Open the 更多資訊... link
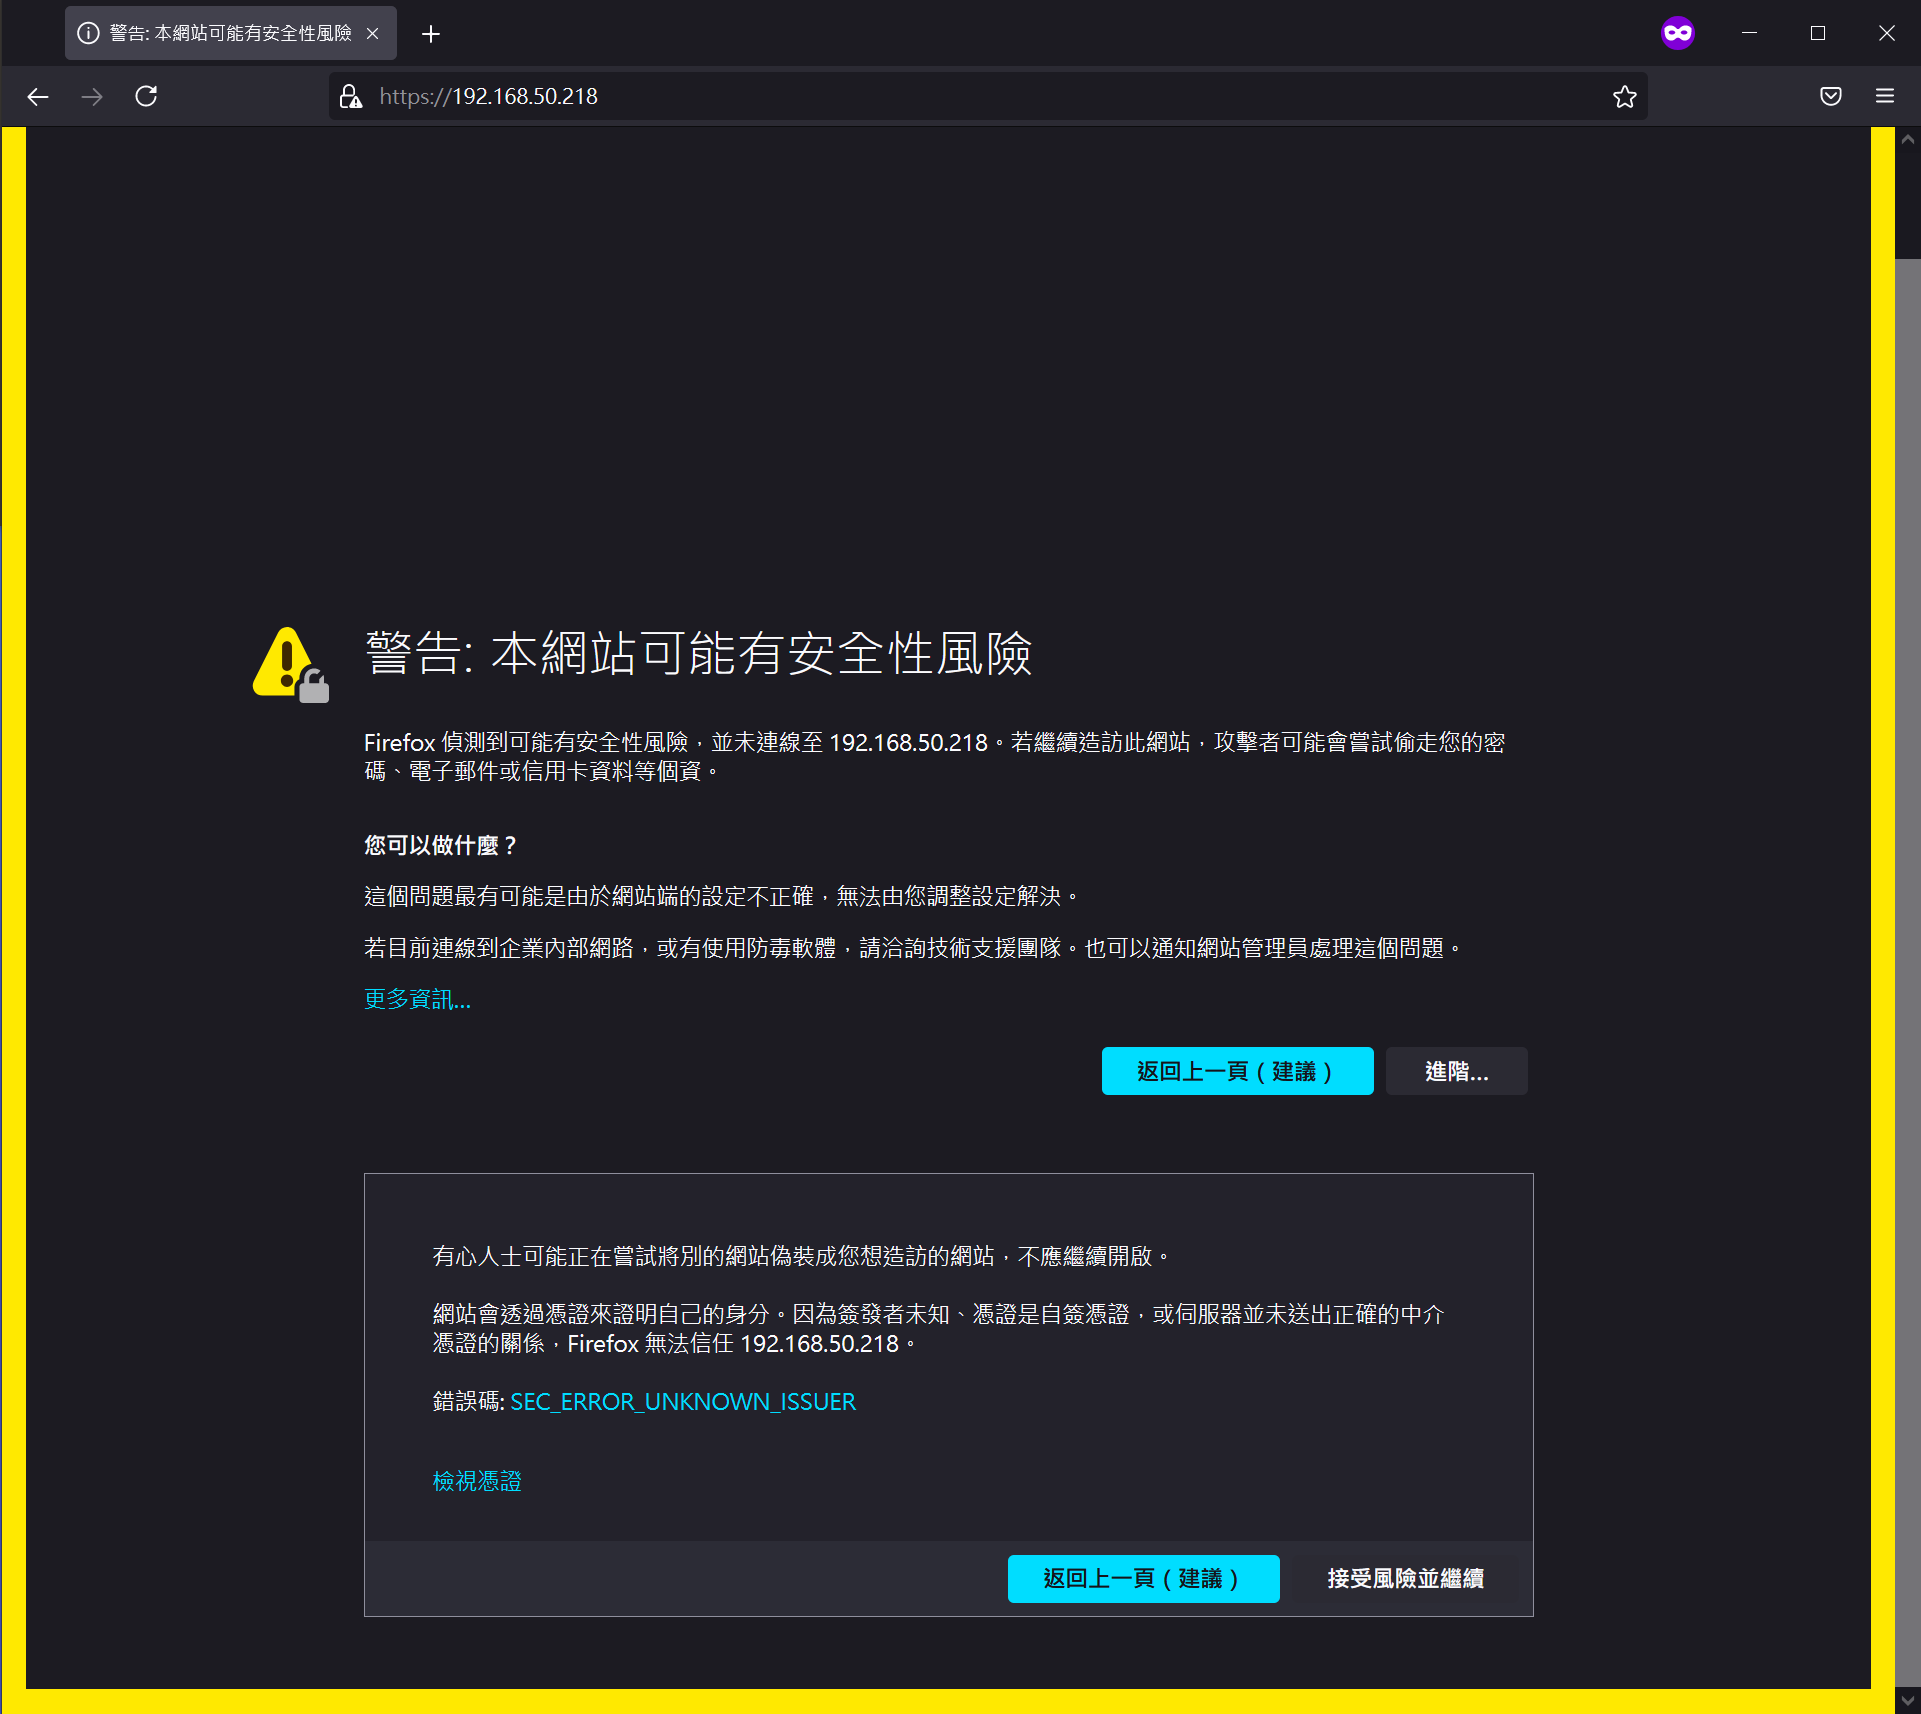The width and height of the screenshot is (1921, 1714). (x=416, y=999)
